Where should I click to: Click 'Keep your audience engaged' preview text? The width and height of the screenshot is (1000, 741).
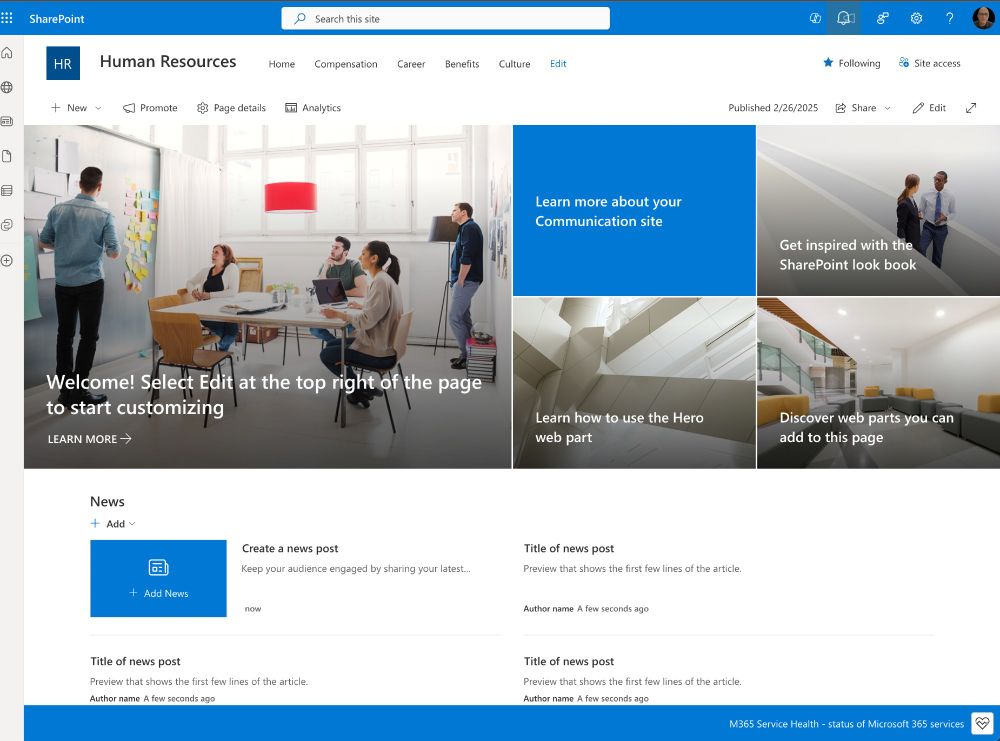[356, 568]
